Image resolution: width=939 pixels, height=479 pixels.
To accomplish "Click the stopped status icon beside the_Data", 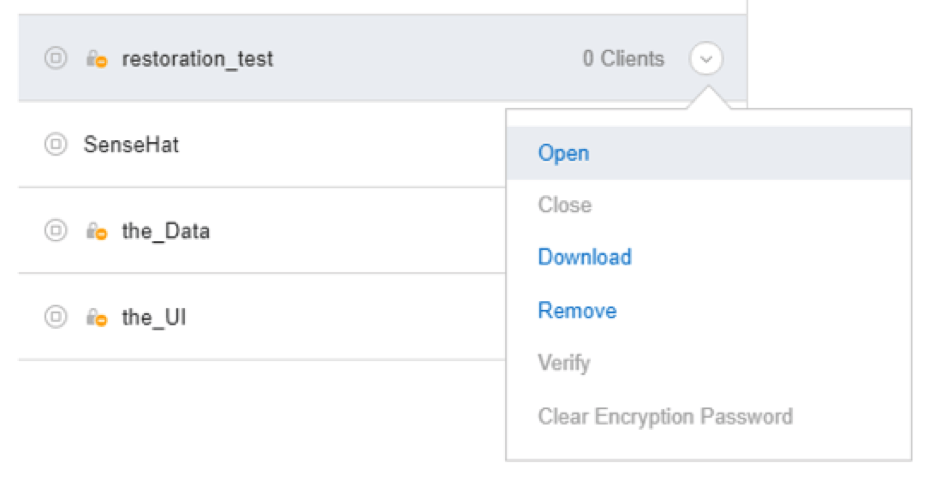I will click(56, 231).
